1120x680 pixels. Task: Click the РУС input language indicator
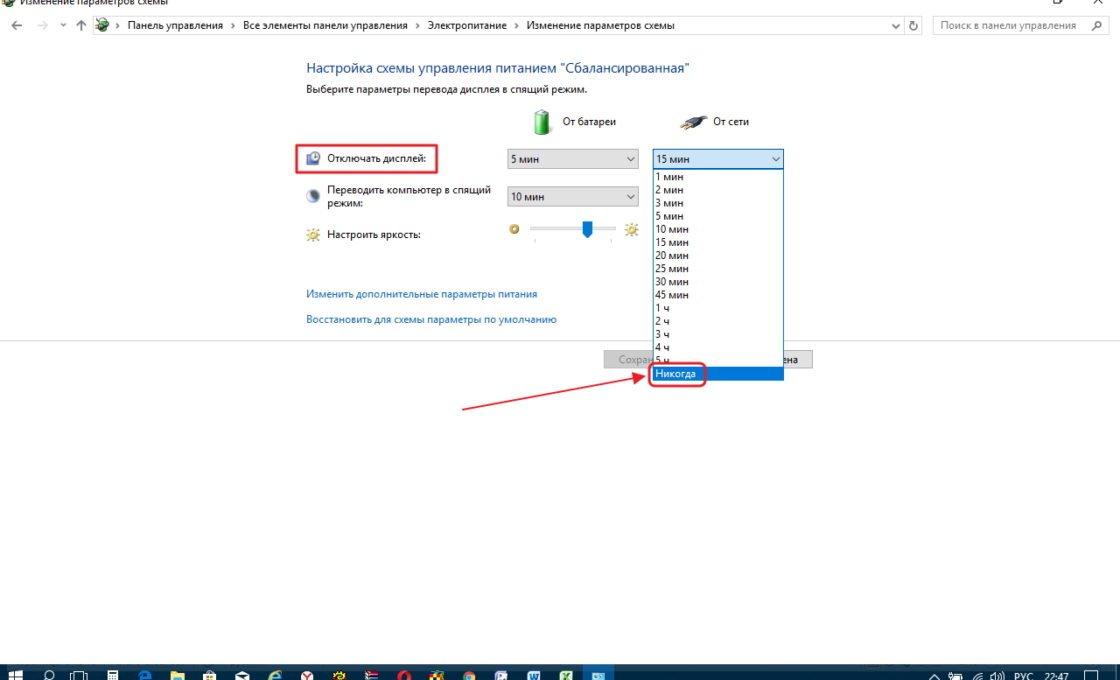(x=1023, y=675)
